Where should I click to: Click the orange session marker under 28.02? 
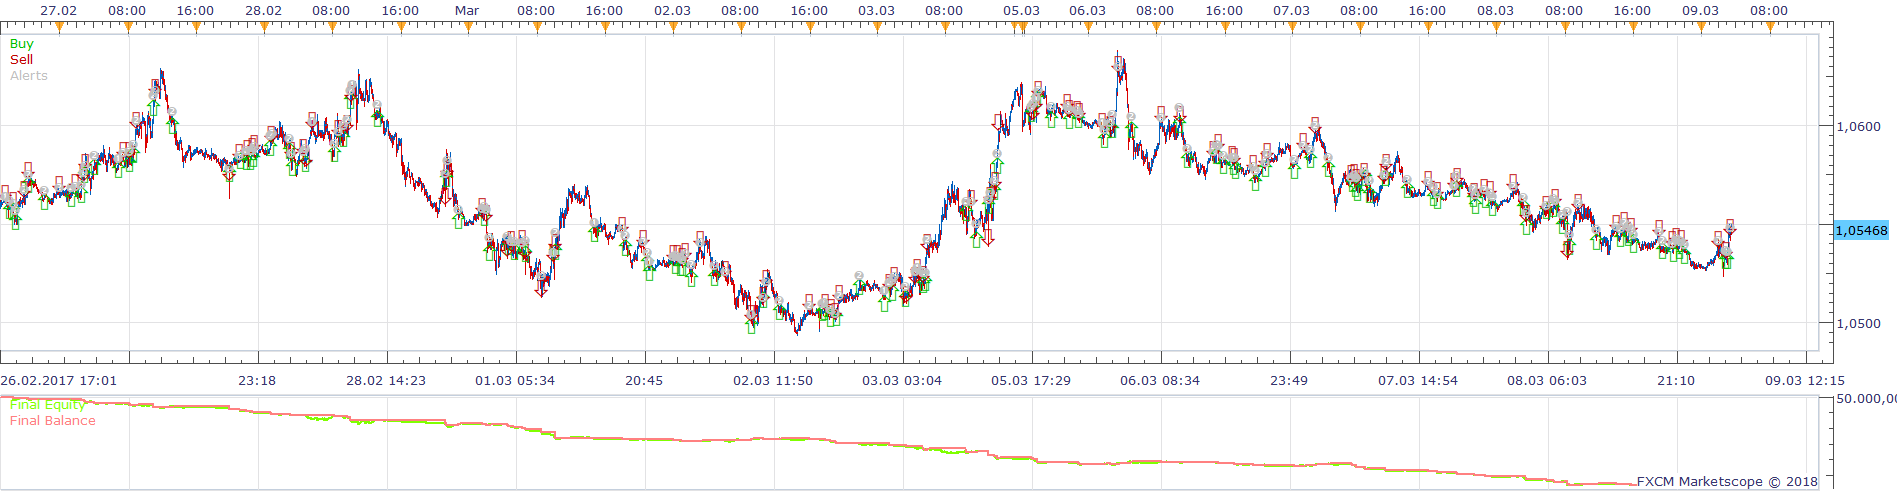pos(264,28)
